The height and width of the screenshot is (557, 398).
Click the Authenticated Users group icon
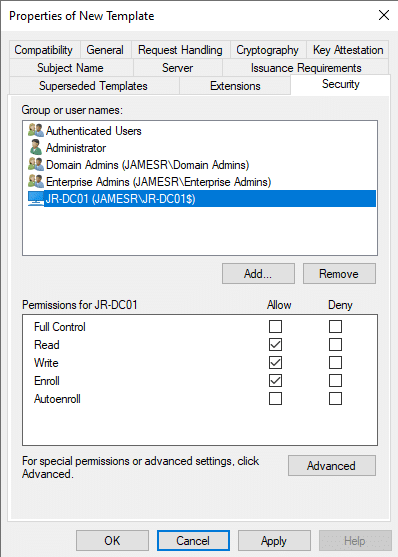pyautogui.click(x=36, y=130)
